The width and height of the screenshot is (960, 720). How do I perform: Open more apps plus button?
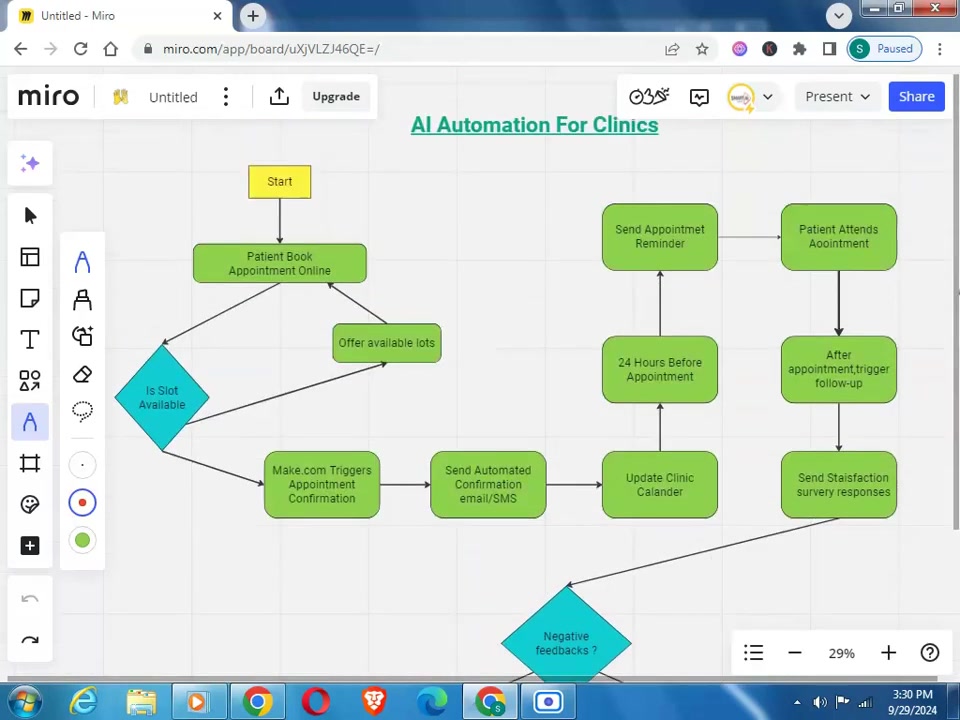29,546
